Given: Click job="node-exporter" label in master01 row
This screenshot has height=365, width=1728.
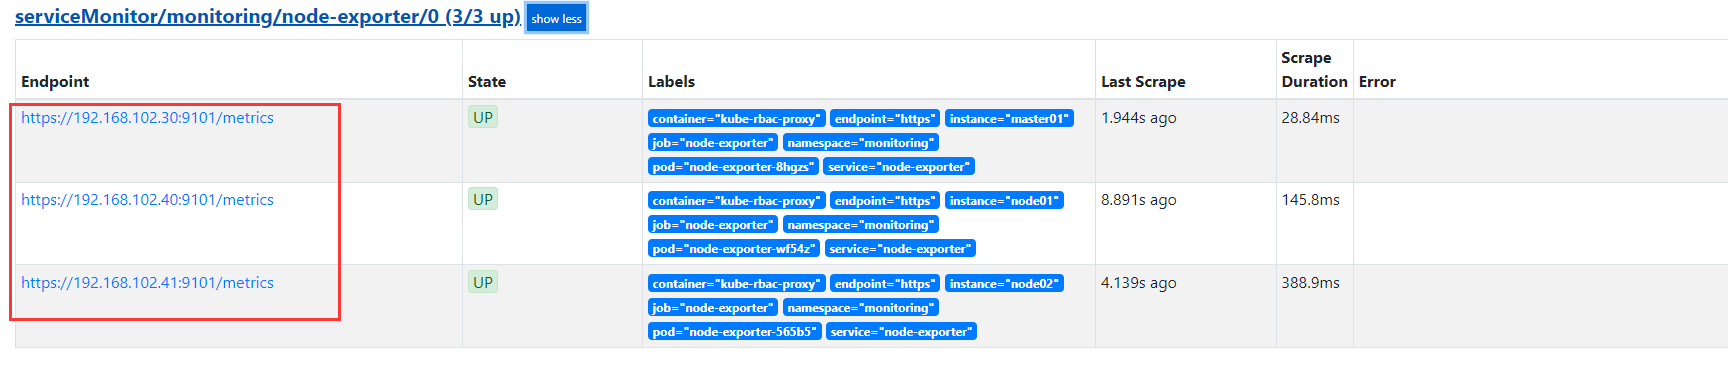Looking at the screenshot, I should coord(713,143).
